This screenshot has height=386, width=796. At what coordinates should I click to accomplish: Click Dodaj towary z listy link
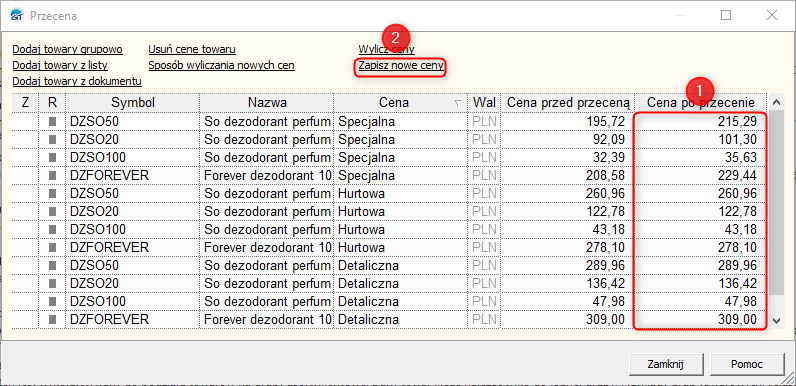click(60, 66)
